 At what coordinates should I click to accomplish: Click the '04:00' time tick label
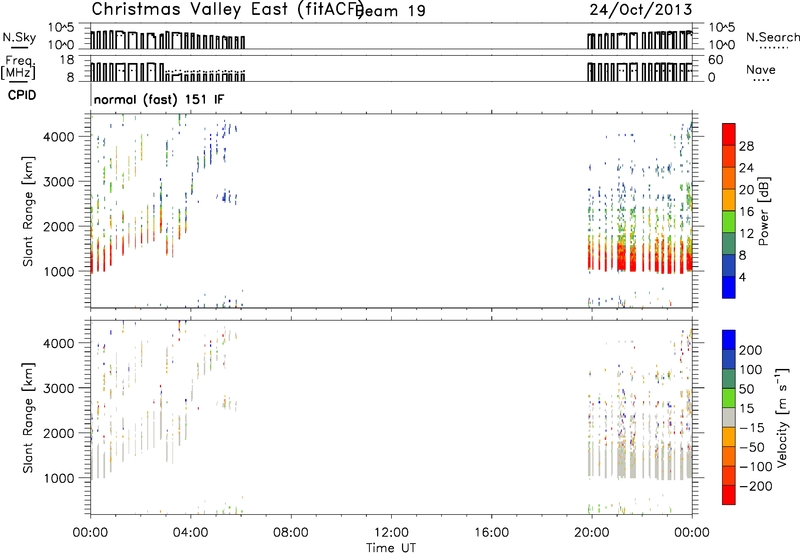point(190,533)
